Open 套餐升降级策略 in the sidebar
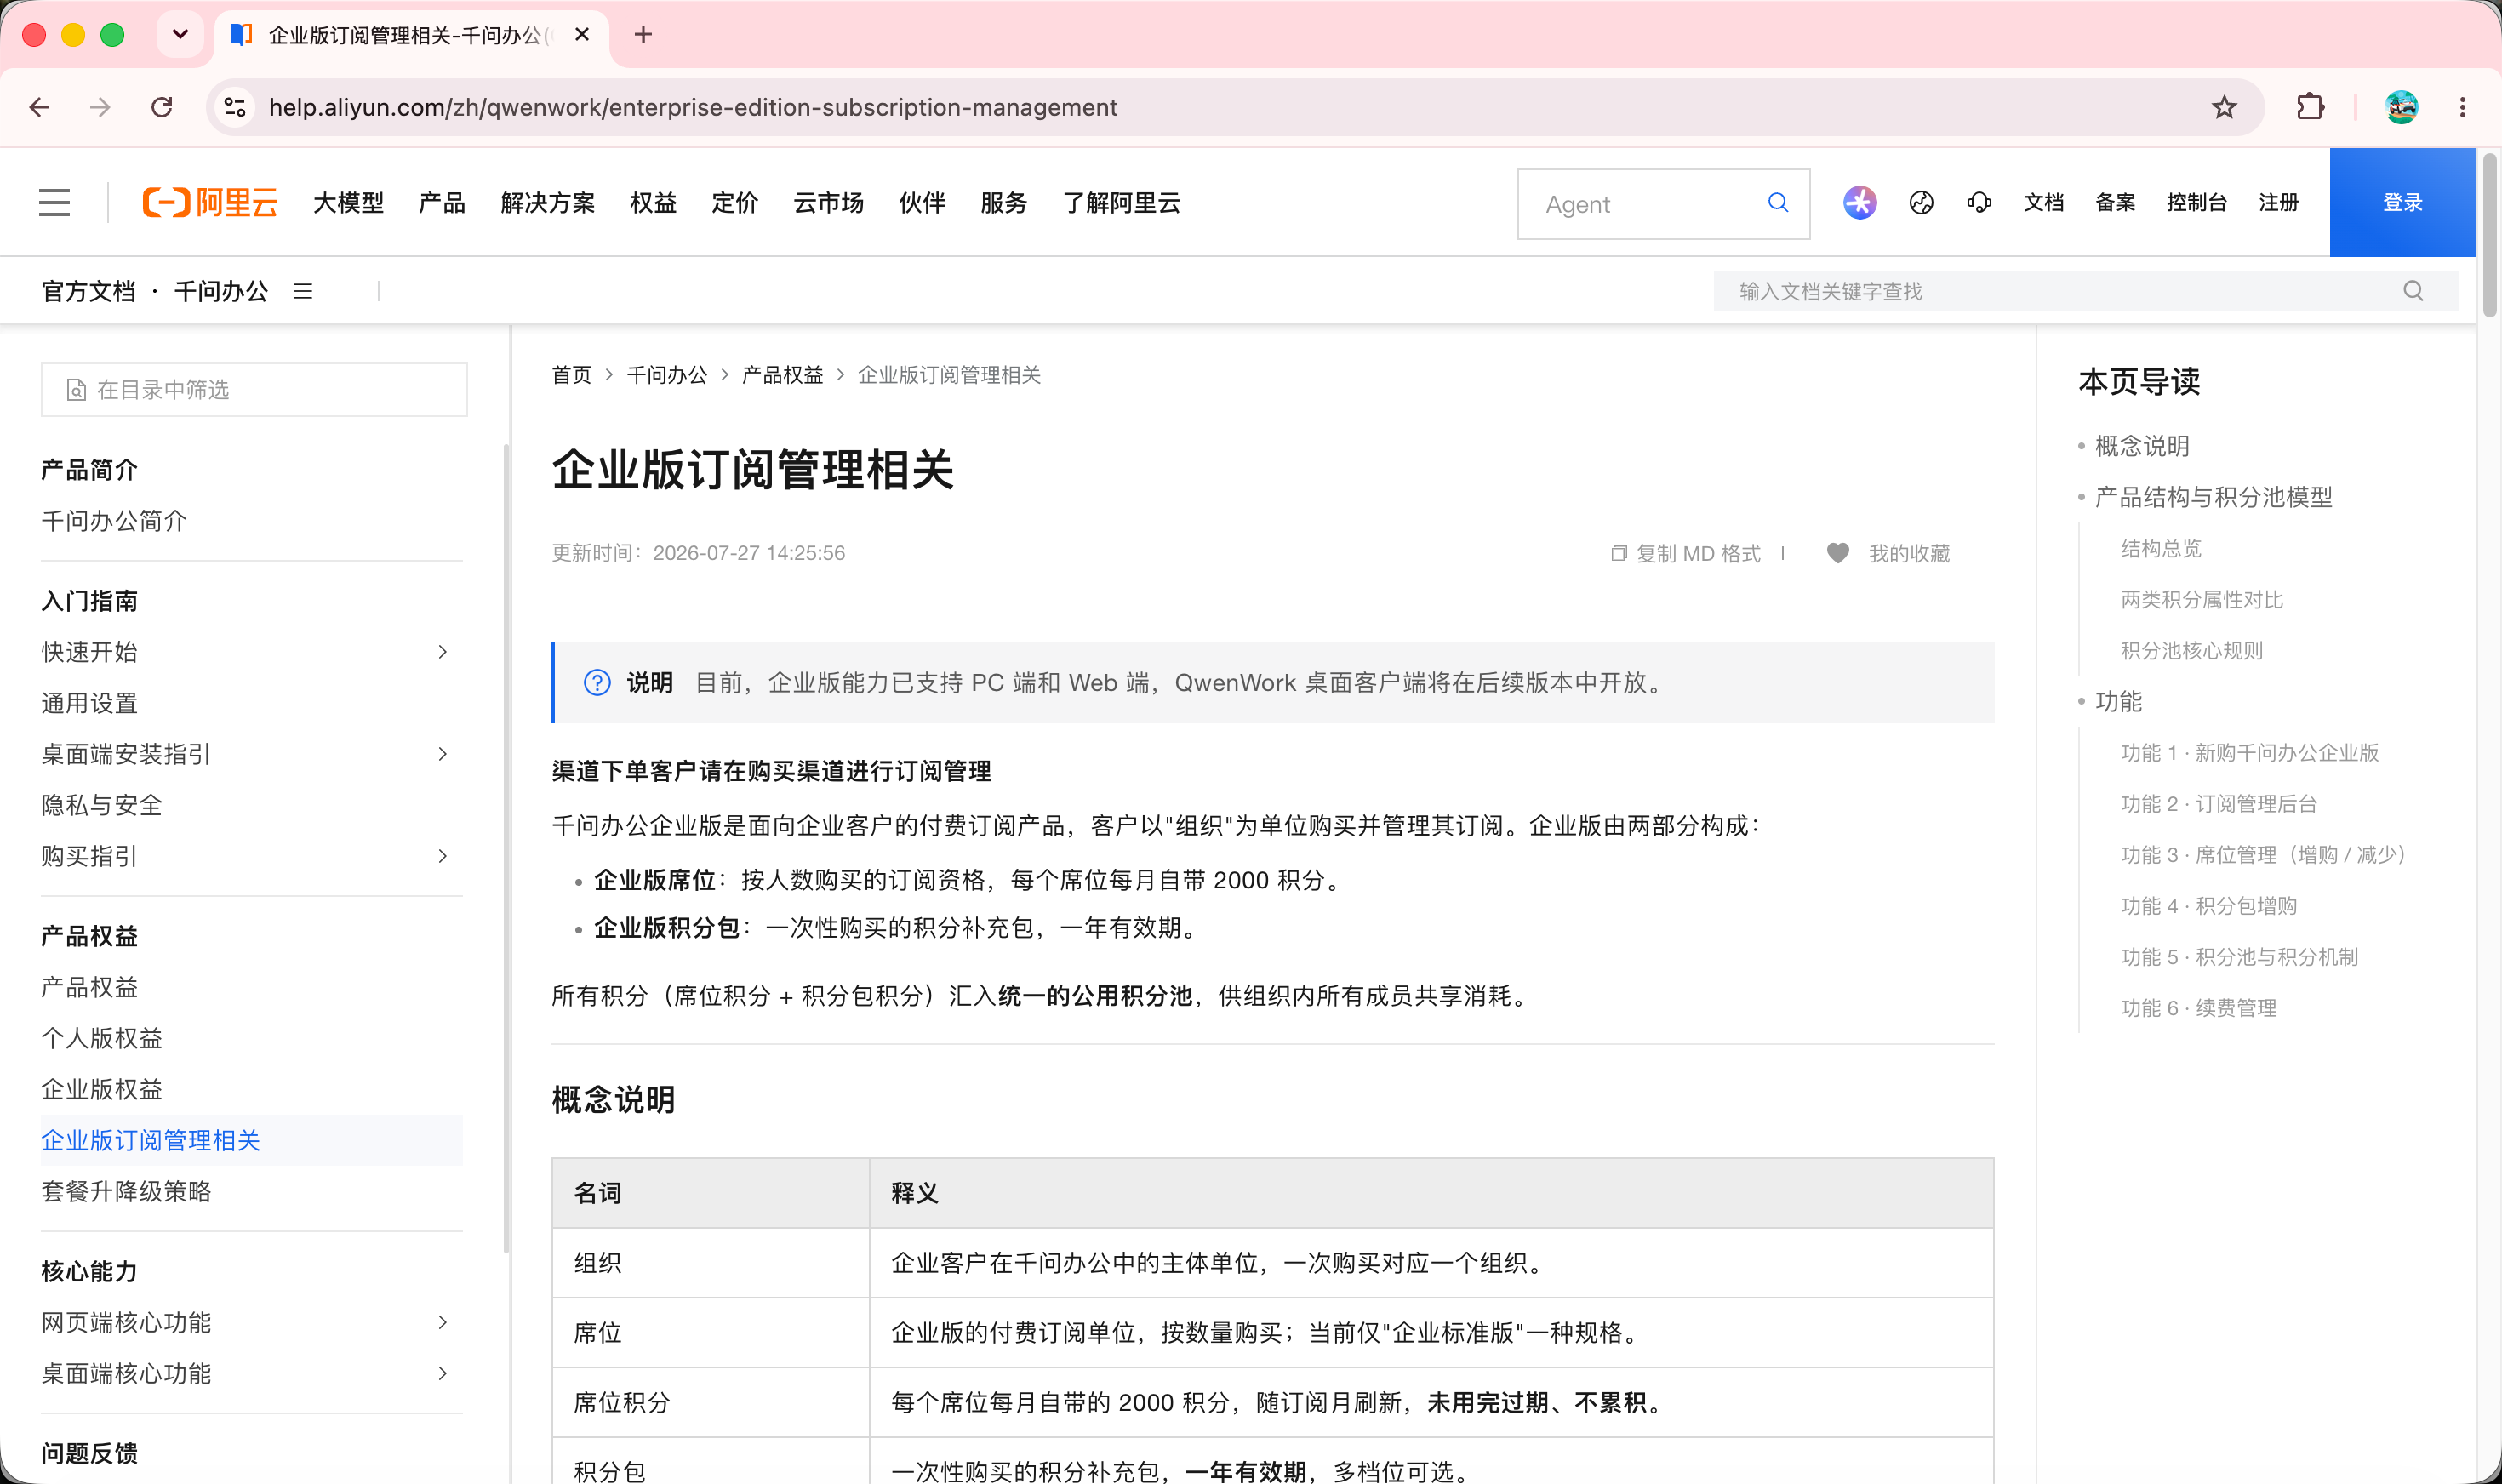Screen dimensions: 2502x1484 coord(126,1191)
